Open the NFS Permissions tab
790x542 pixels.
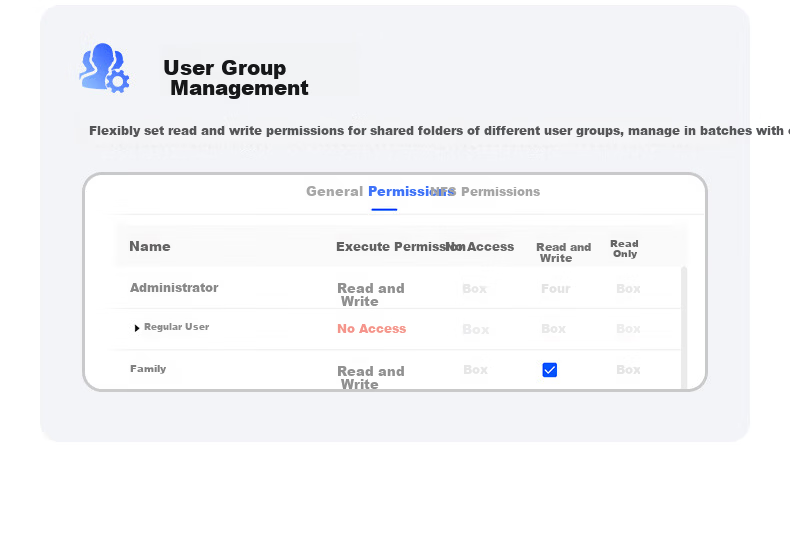click(x=485, y=191)
